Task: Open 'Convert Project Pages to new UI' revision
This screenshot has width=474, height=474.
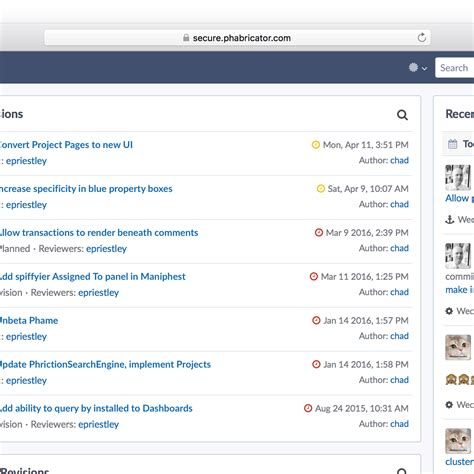Action: 66,145
